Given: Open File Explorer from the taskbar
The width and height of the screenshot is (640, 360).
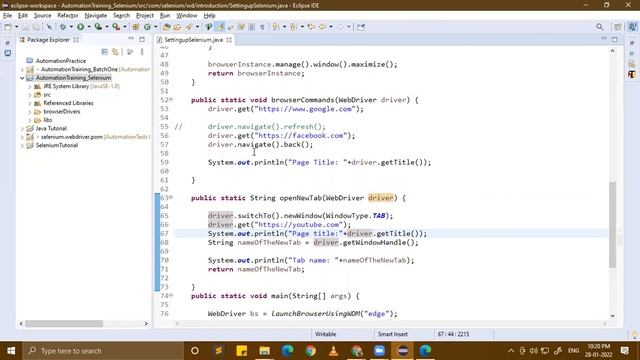Looking at the screenshot, I should click(264, 351).
